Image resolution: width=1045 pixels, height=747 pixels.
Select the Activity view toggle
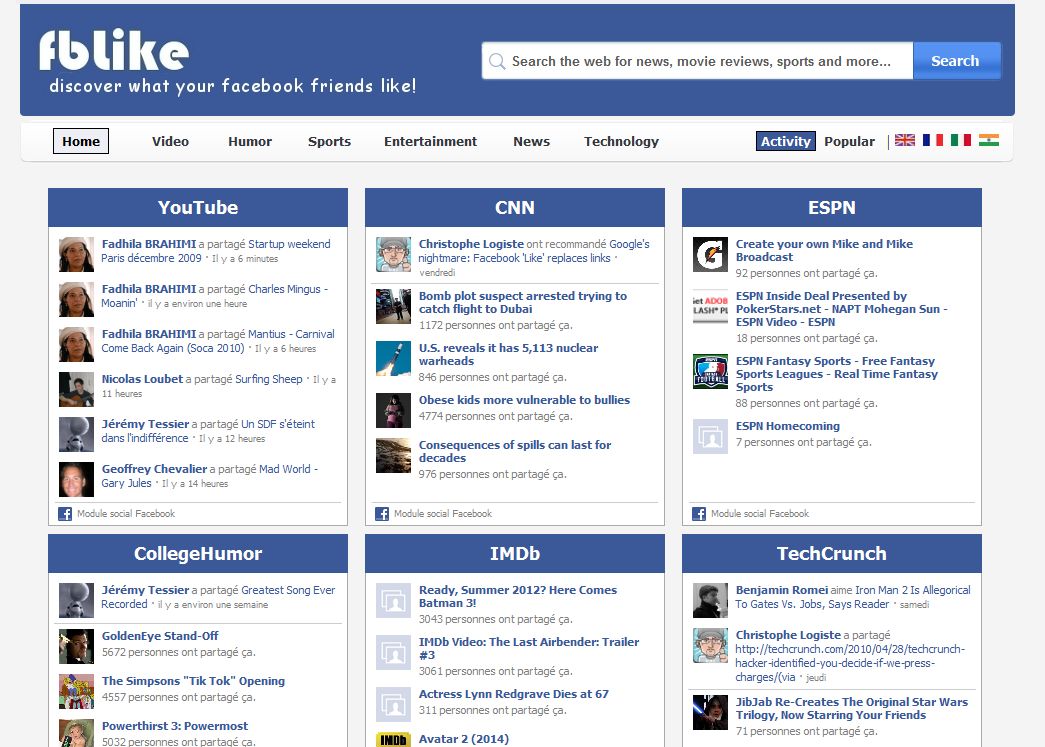coord(786,141)
